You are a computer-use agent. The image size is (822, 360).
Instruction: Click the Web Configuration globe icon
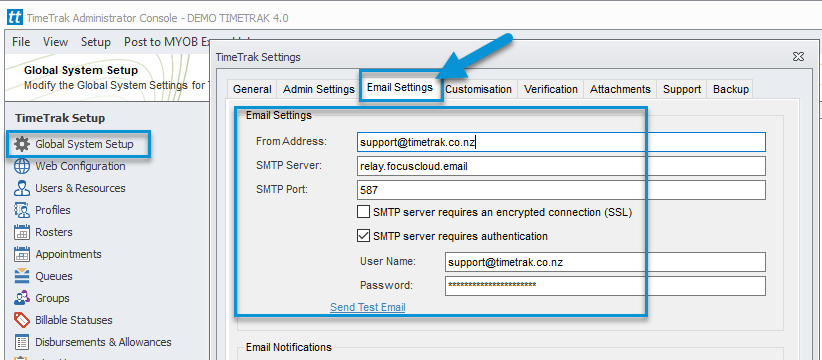click(21, 166)
